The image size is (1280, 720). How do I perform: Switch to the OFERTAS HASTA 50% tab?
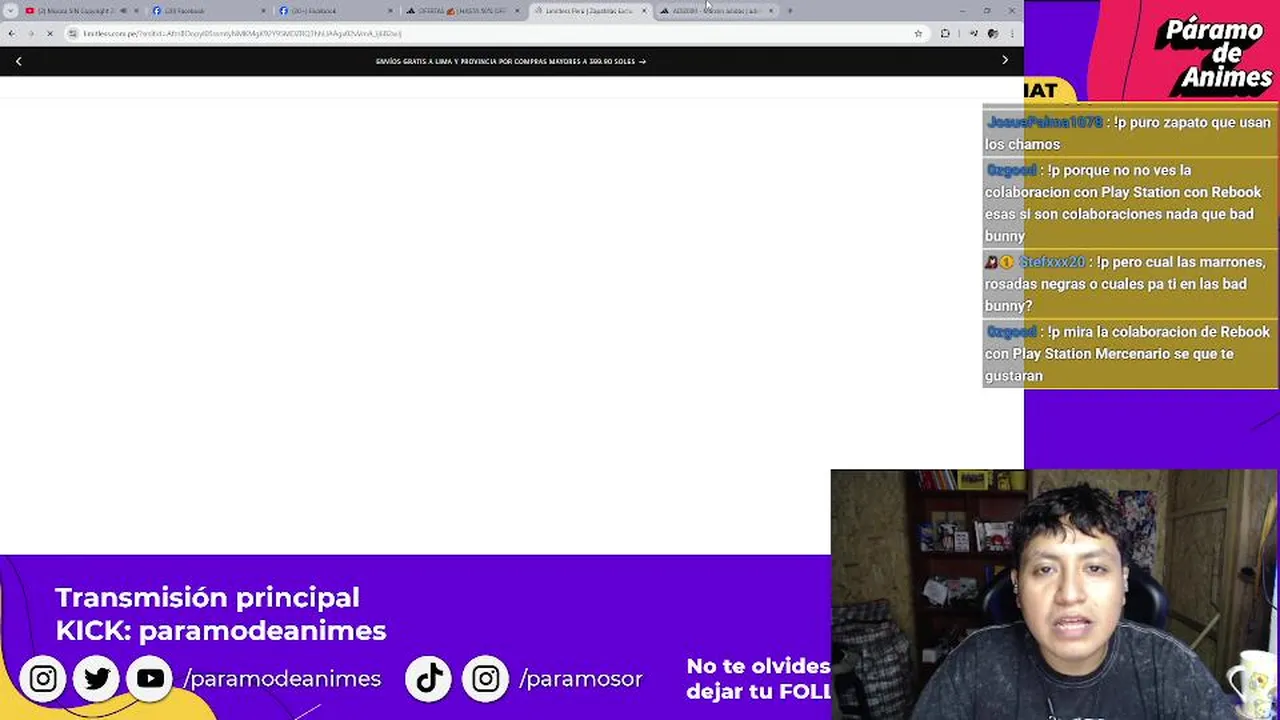click(x=462, y=11)
